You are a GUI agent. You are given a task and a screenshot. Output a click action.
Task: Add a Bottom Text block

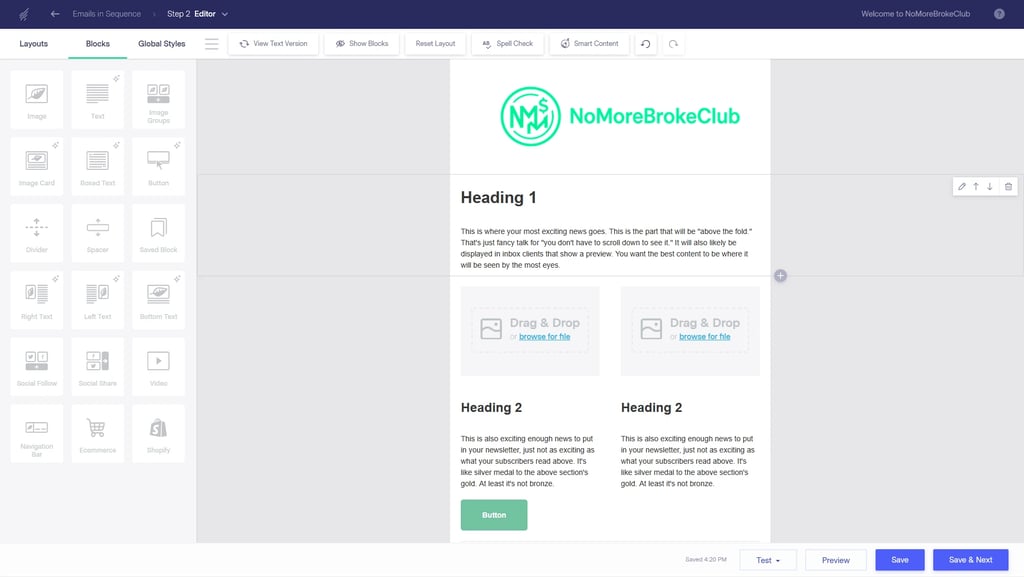coord(158,300)
